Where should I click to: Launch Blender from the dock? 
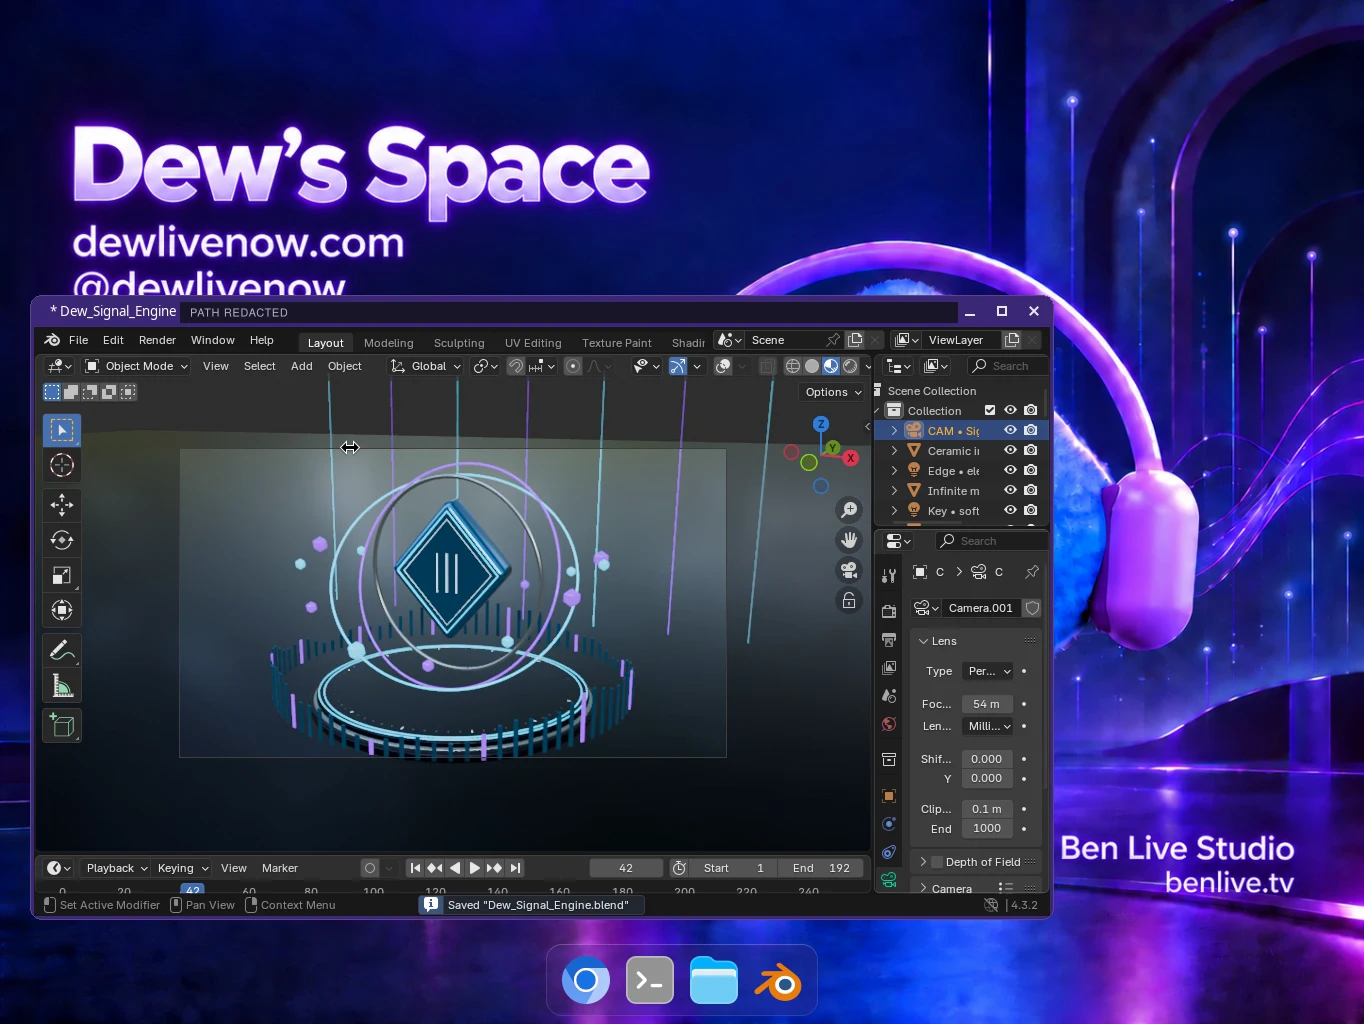tap(778, 982)
